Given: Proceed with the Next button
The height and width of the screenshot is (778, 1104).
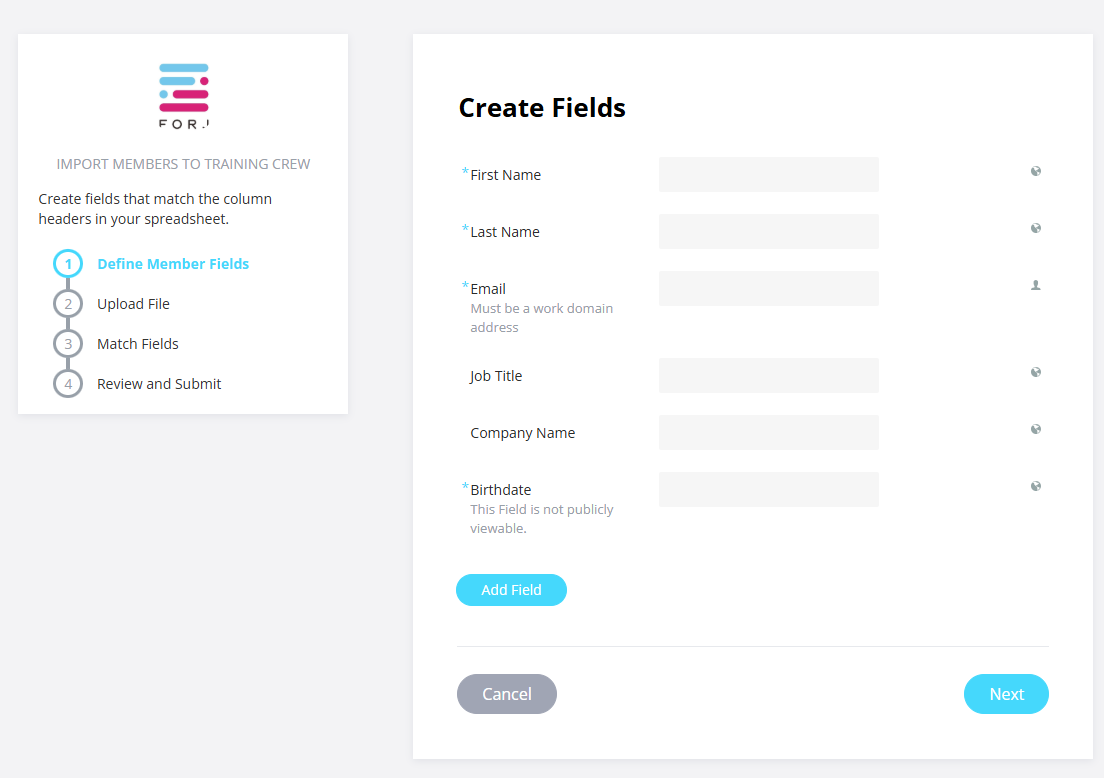Looking at the screenshot, I should pyautogui.click(x=1006, y=694).
